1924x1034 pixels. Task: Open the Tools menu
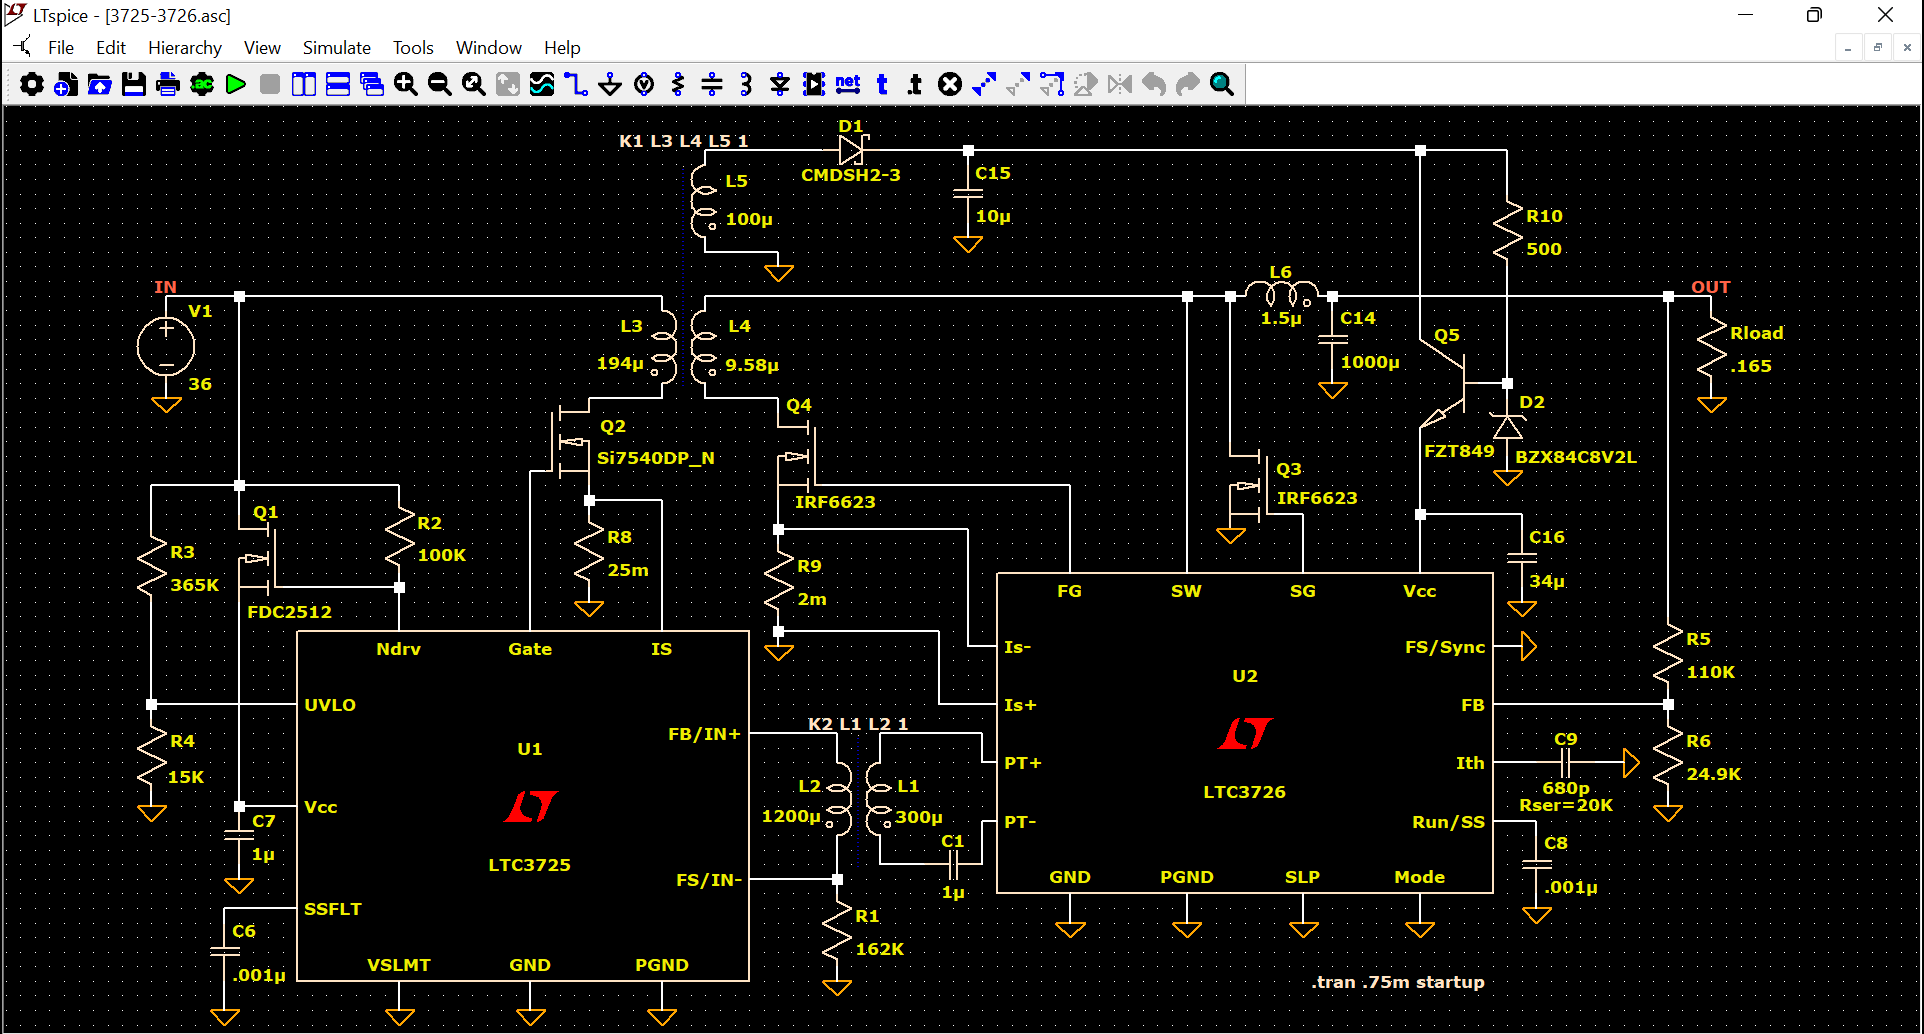[412, 48]
